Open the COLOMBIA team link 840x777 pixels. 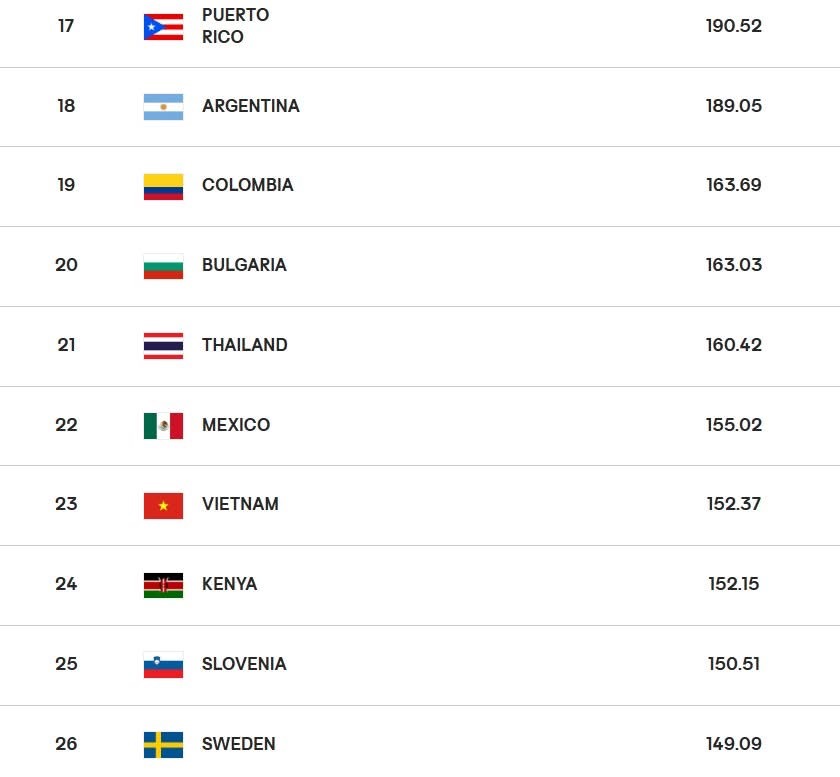(248, 185)
